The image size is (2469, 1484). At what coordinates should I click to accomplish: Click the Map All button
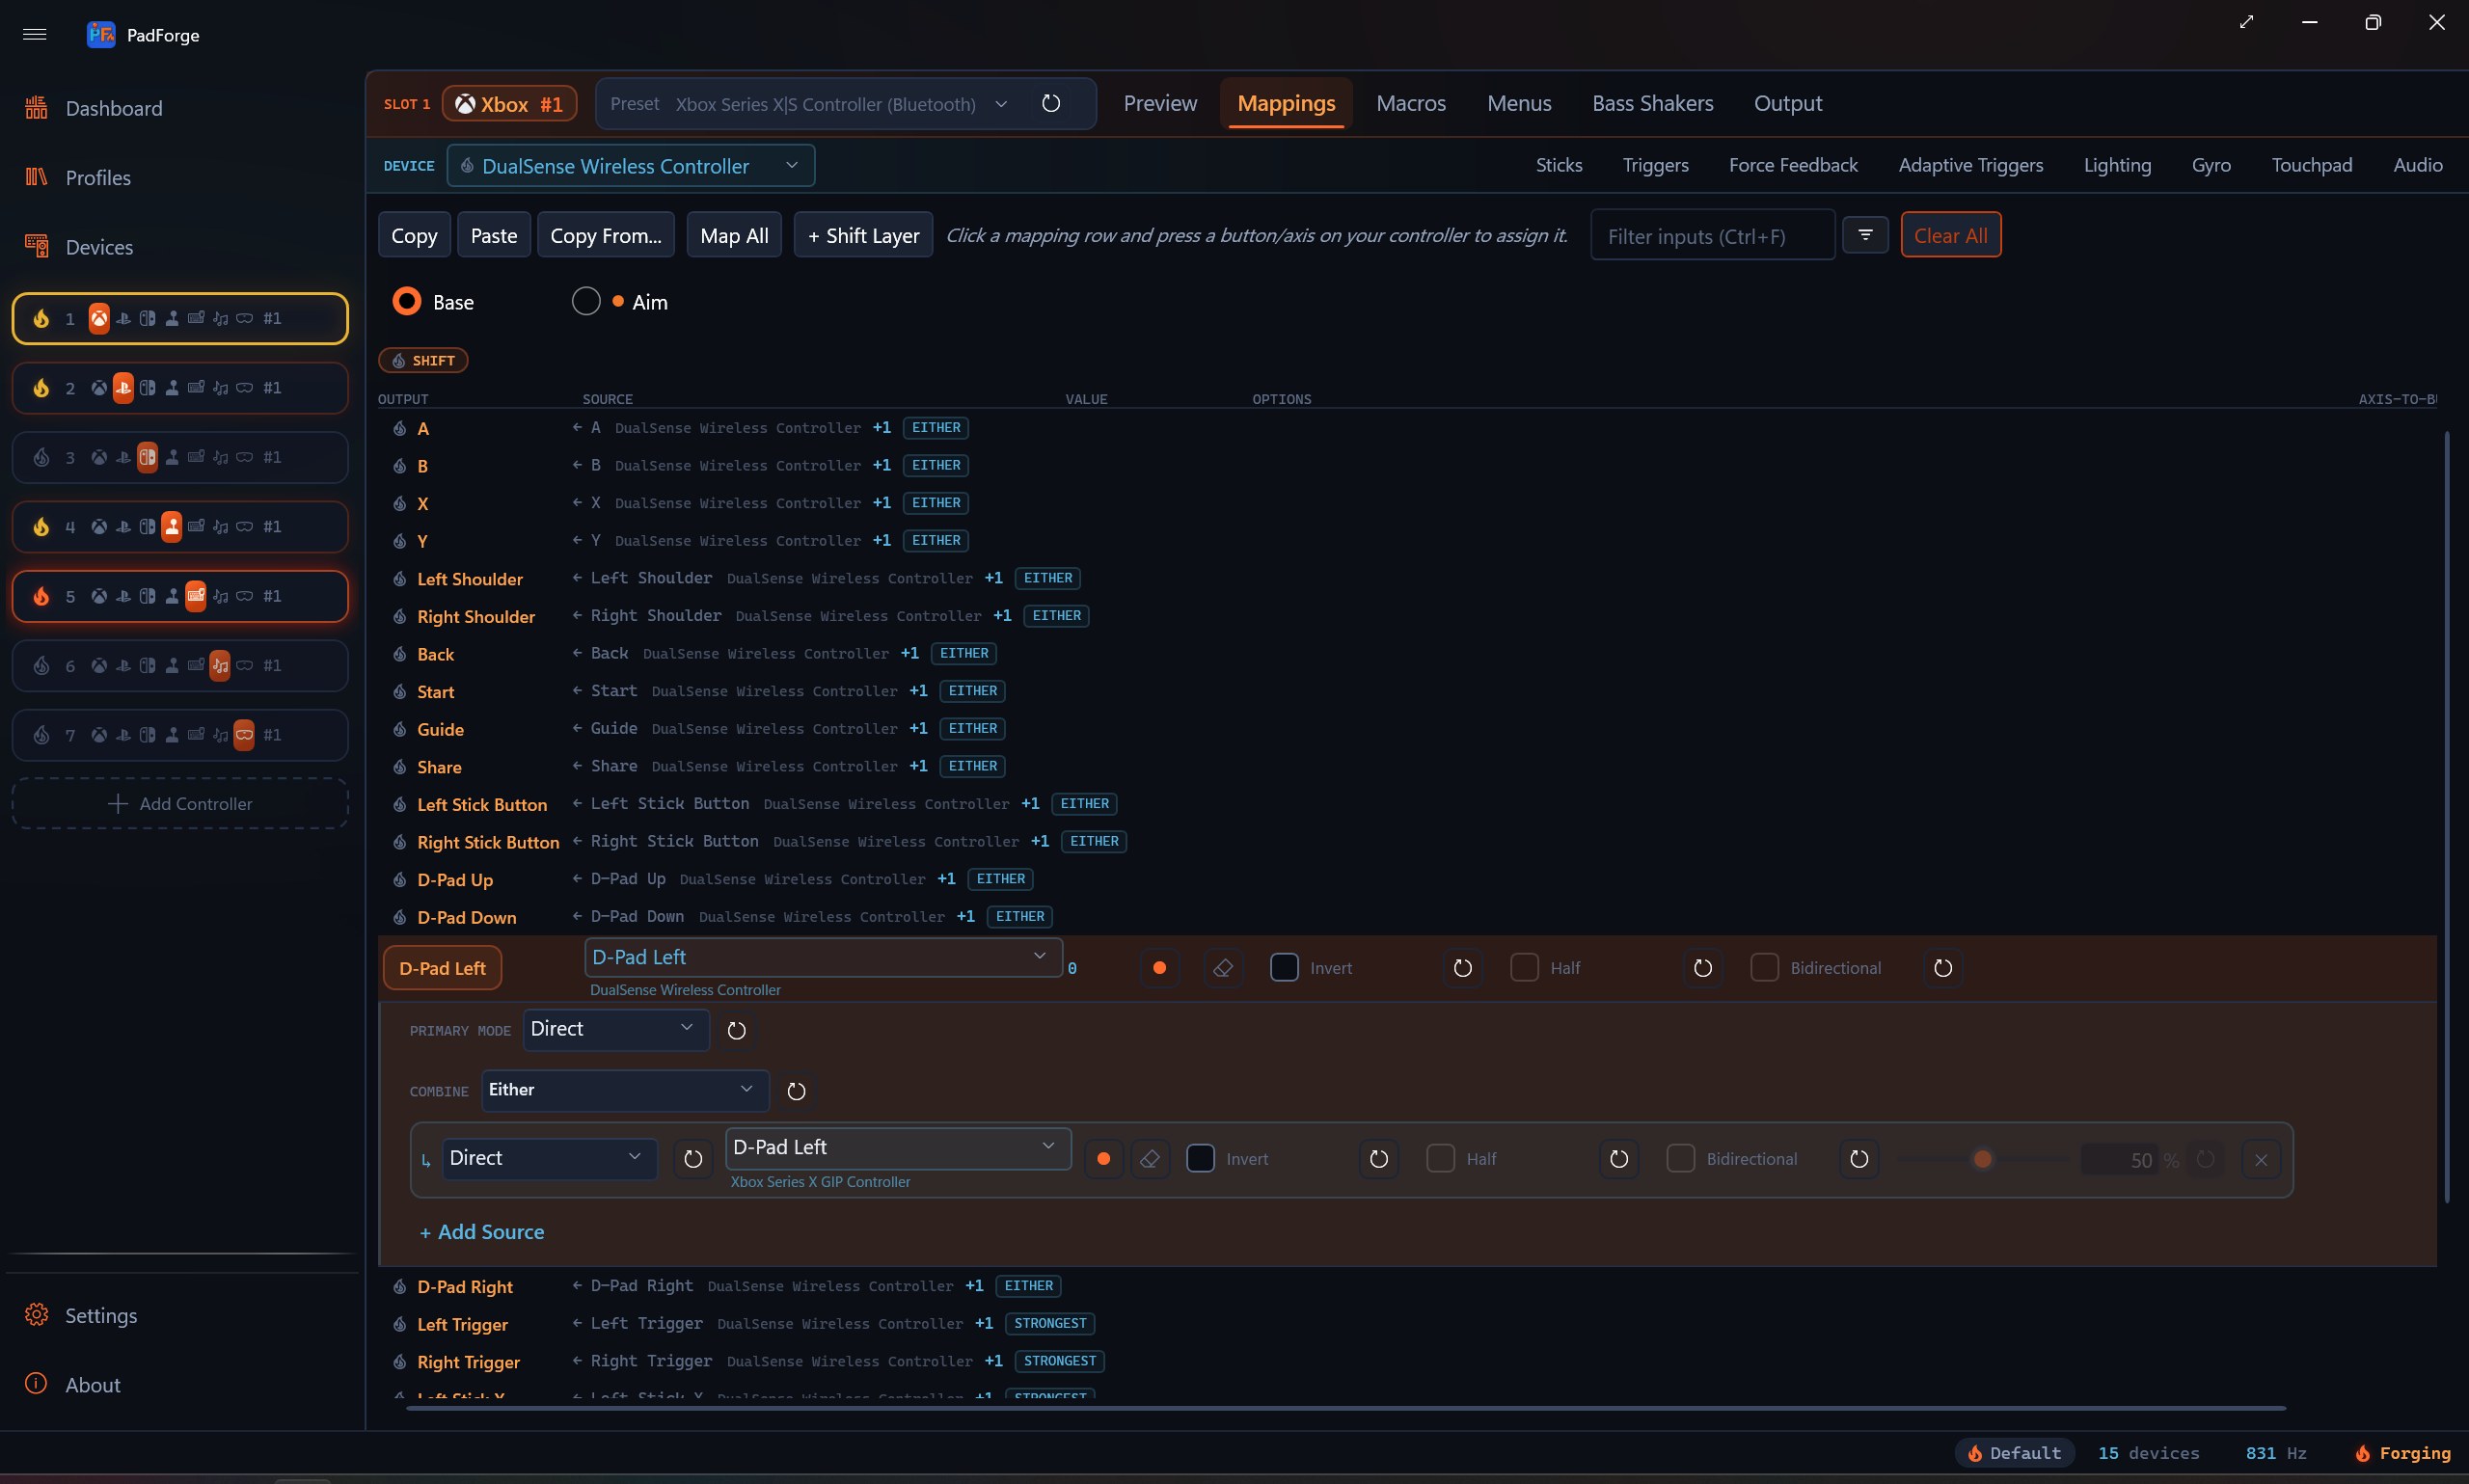coord(734,235)
